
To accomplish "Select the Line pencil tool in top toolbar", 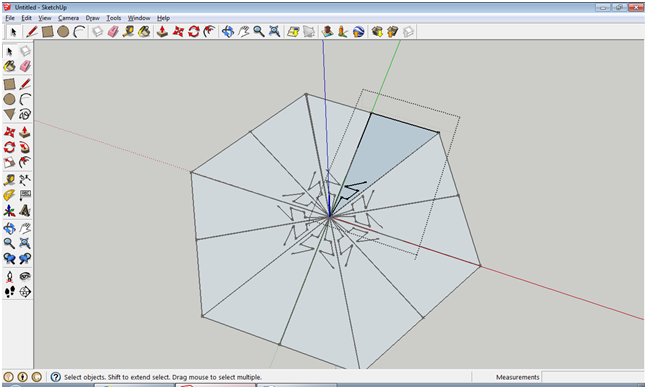I will coord(32,31).
